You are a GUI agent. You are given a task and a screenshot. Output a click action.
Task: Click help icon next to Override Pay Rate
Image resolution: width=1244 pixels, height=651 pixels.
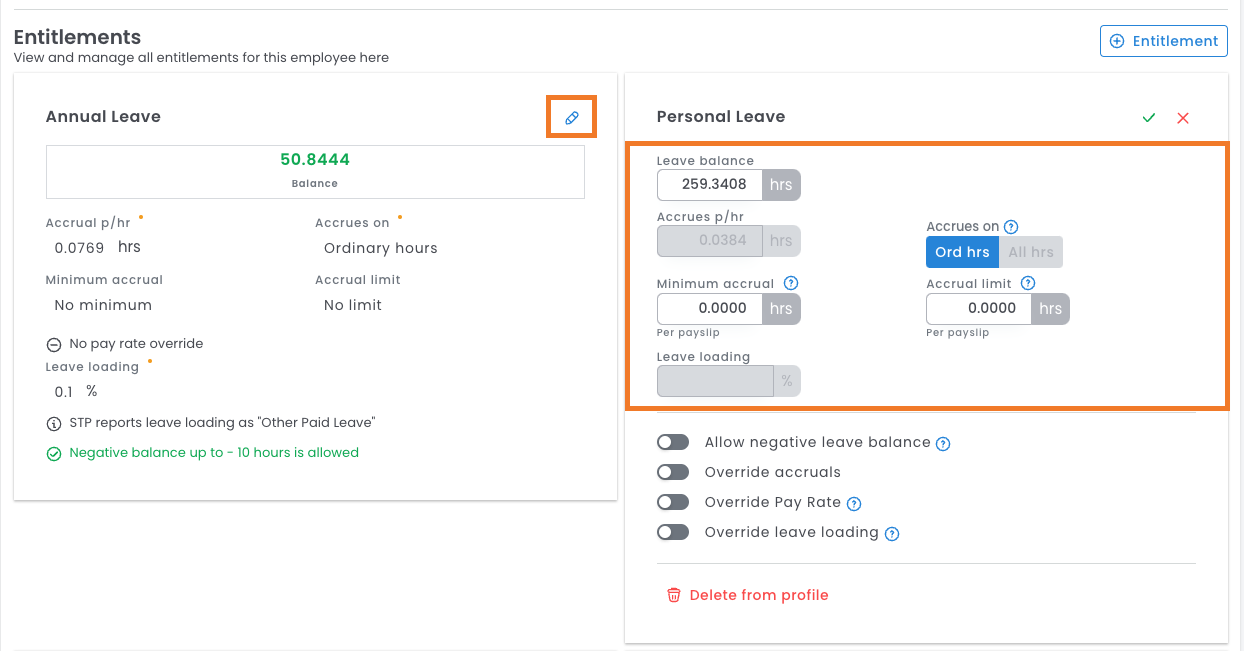tap(854, 503)
